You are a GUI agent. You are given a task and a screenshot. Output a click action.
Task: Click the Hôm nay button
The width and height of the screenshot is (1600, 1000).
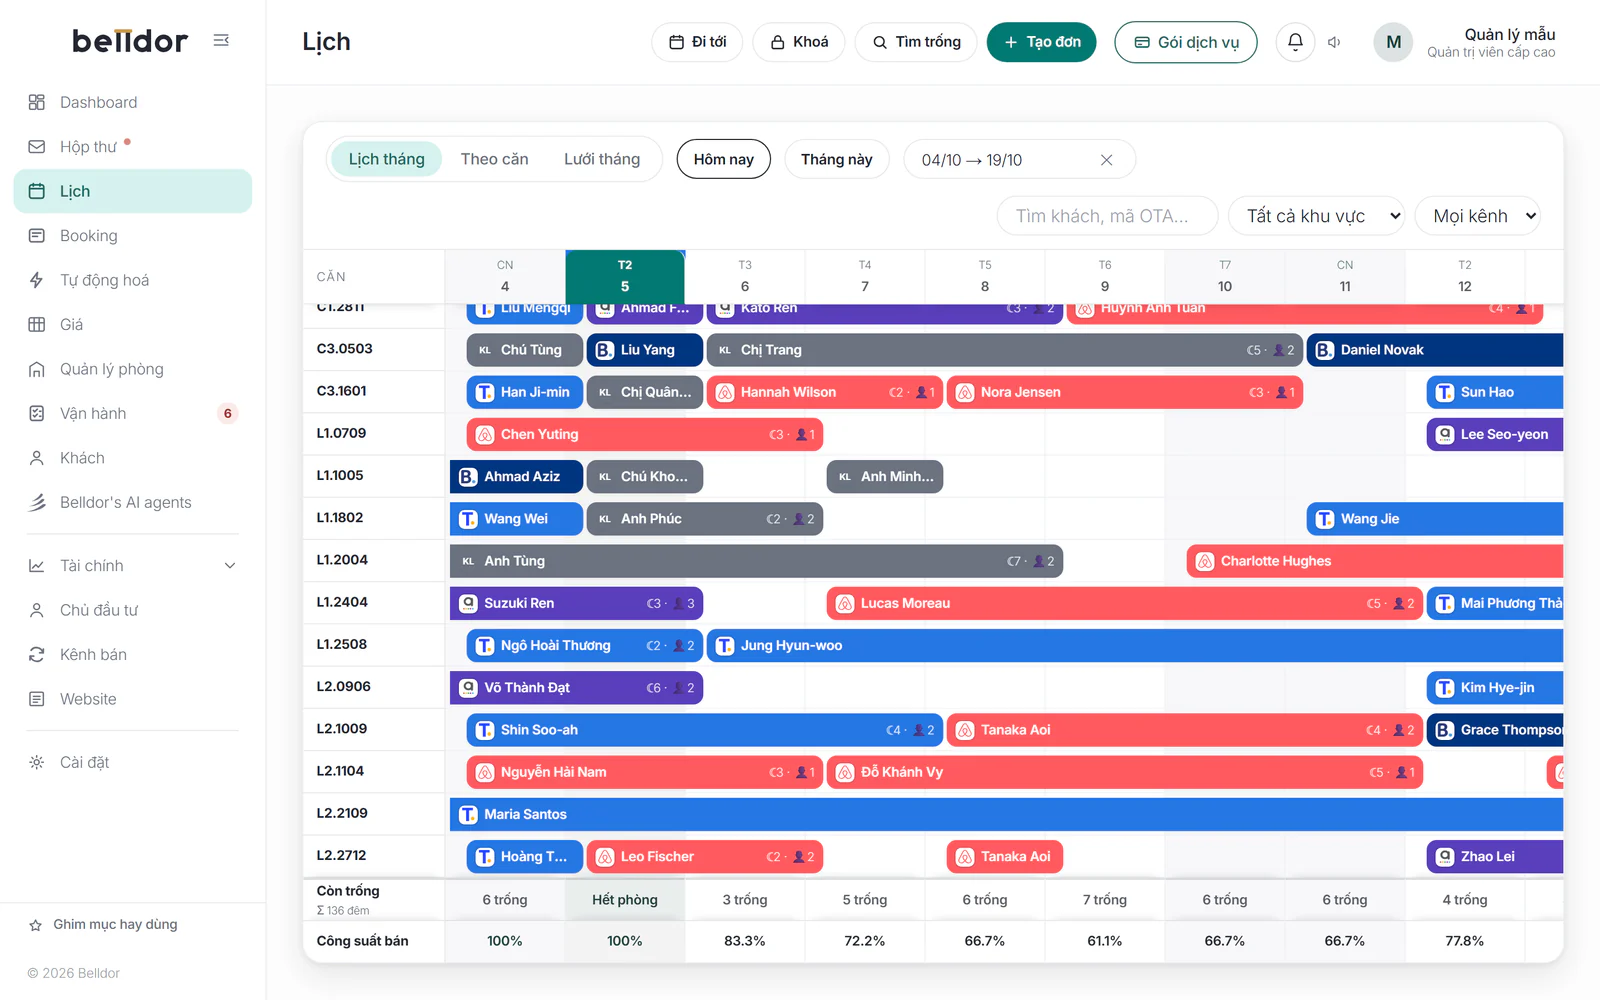tap(724, 160)
